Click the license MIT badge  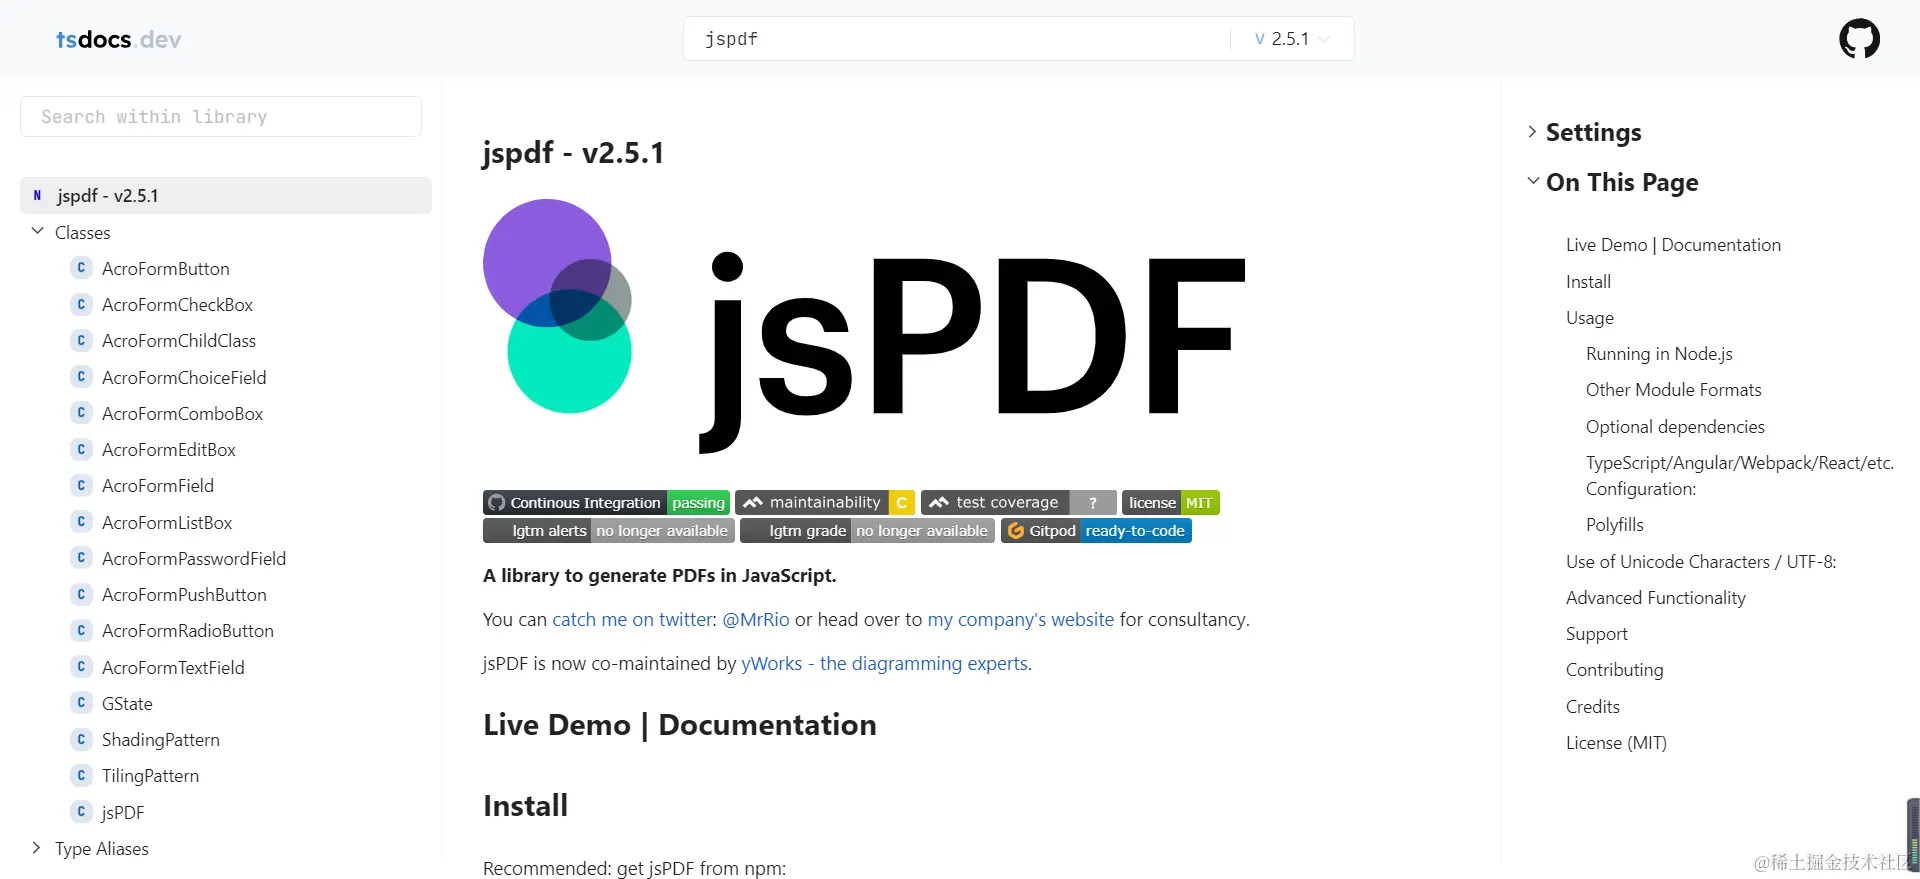(1171, 503)
